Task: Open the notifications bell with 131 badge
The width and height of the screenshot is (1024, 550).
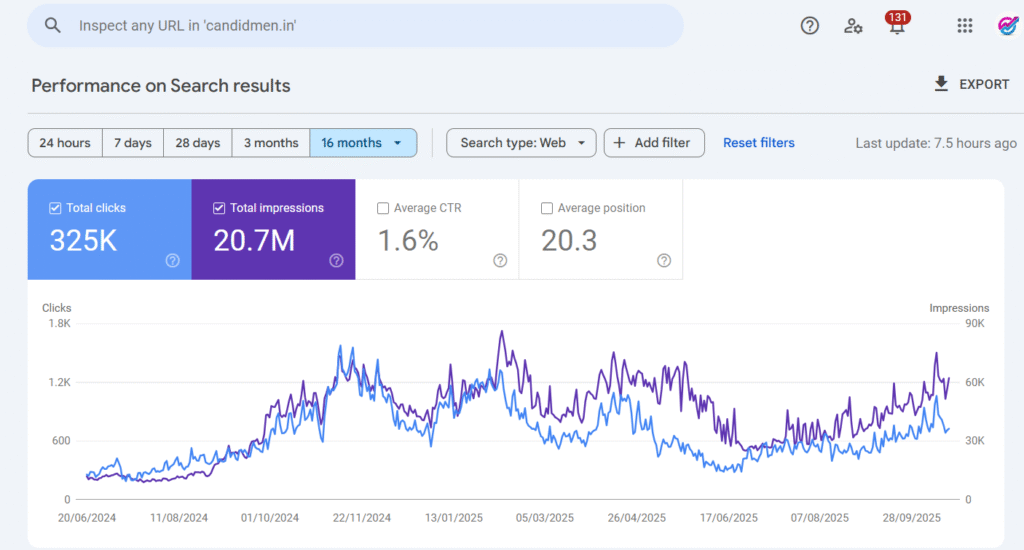Action: 897,26
